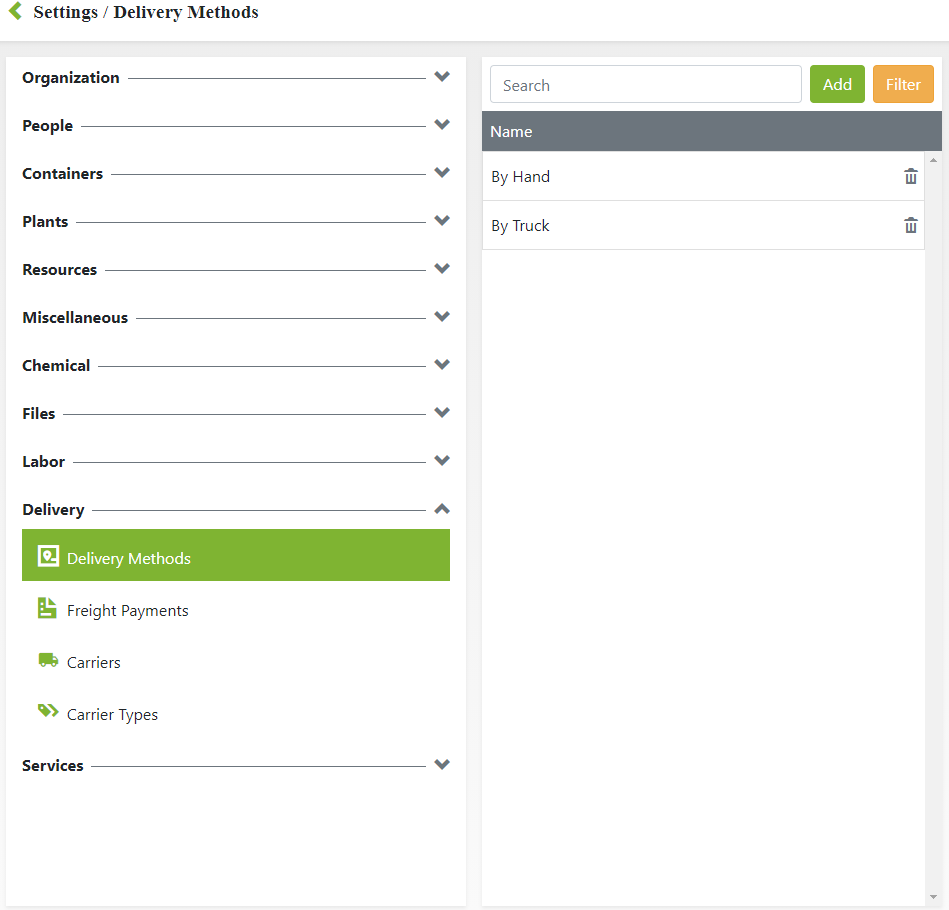Click the green back arrow beside Settings
This screenshot has height=910, width=949.
(x=15, y=12)
